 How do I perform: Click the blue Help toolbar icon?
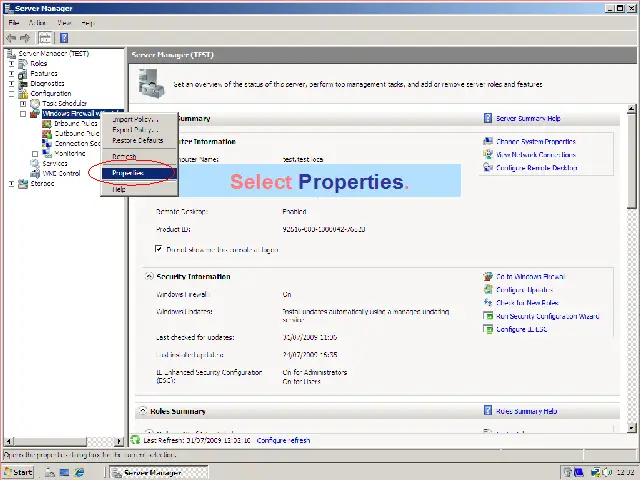[64, 38]
